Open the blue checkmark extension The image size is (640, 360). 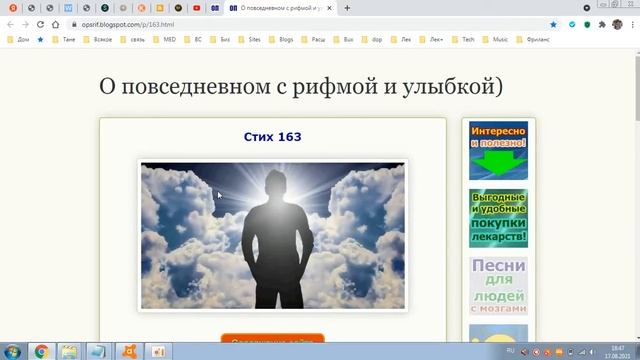572,24
